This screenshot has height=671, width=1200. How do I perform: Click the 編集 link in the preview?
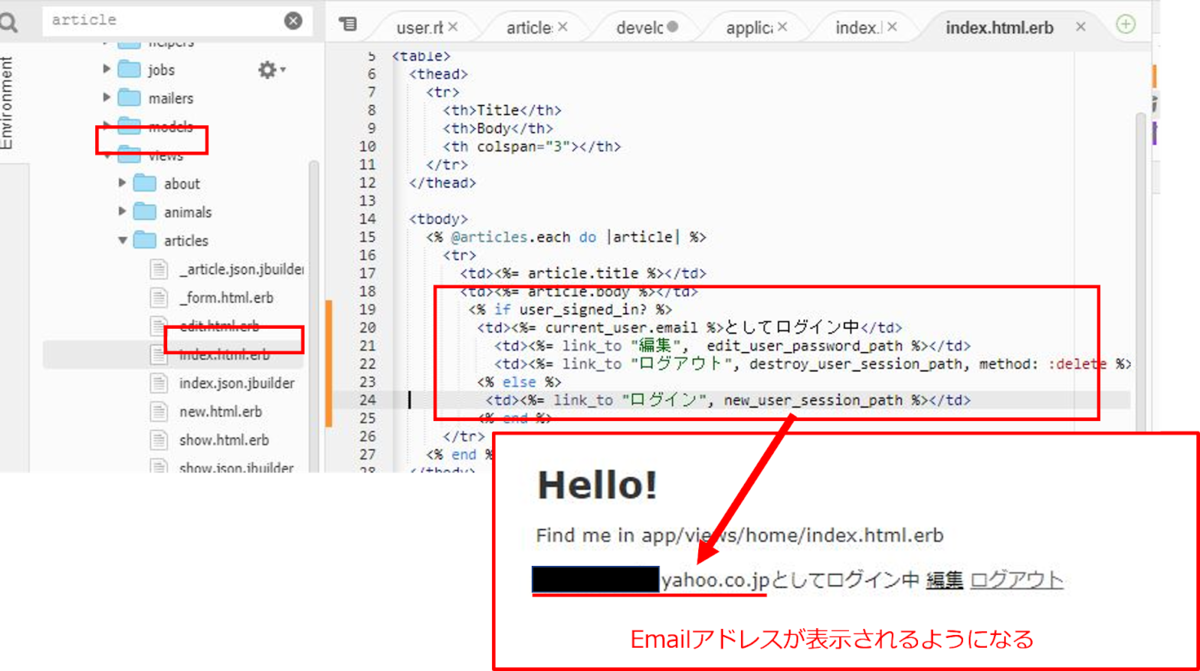(x=944, y=580)
